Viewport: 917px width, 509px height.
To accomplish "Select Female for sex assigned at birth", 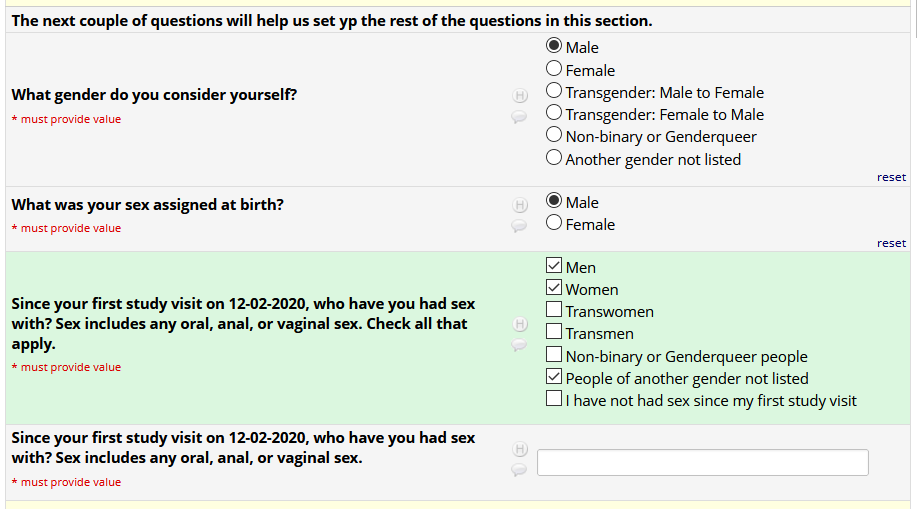I will [554, 224].
